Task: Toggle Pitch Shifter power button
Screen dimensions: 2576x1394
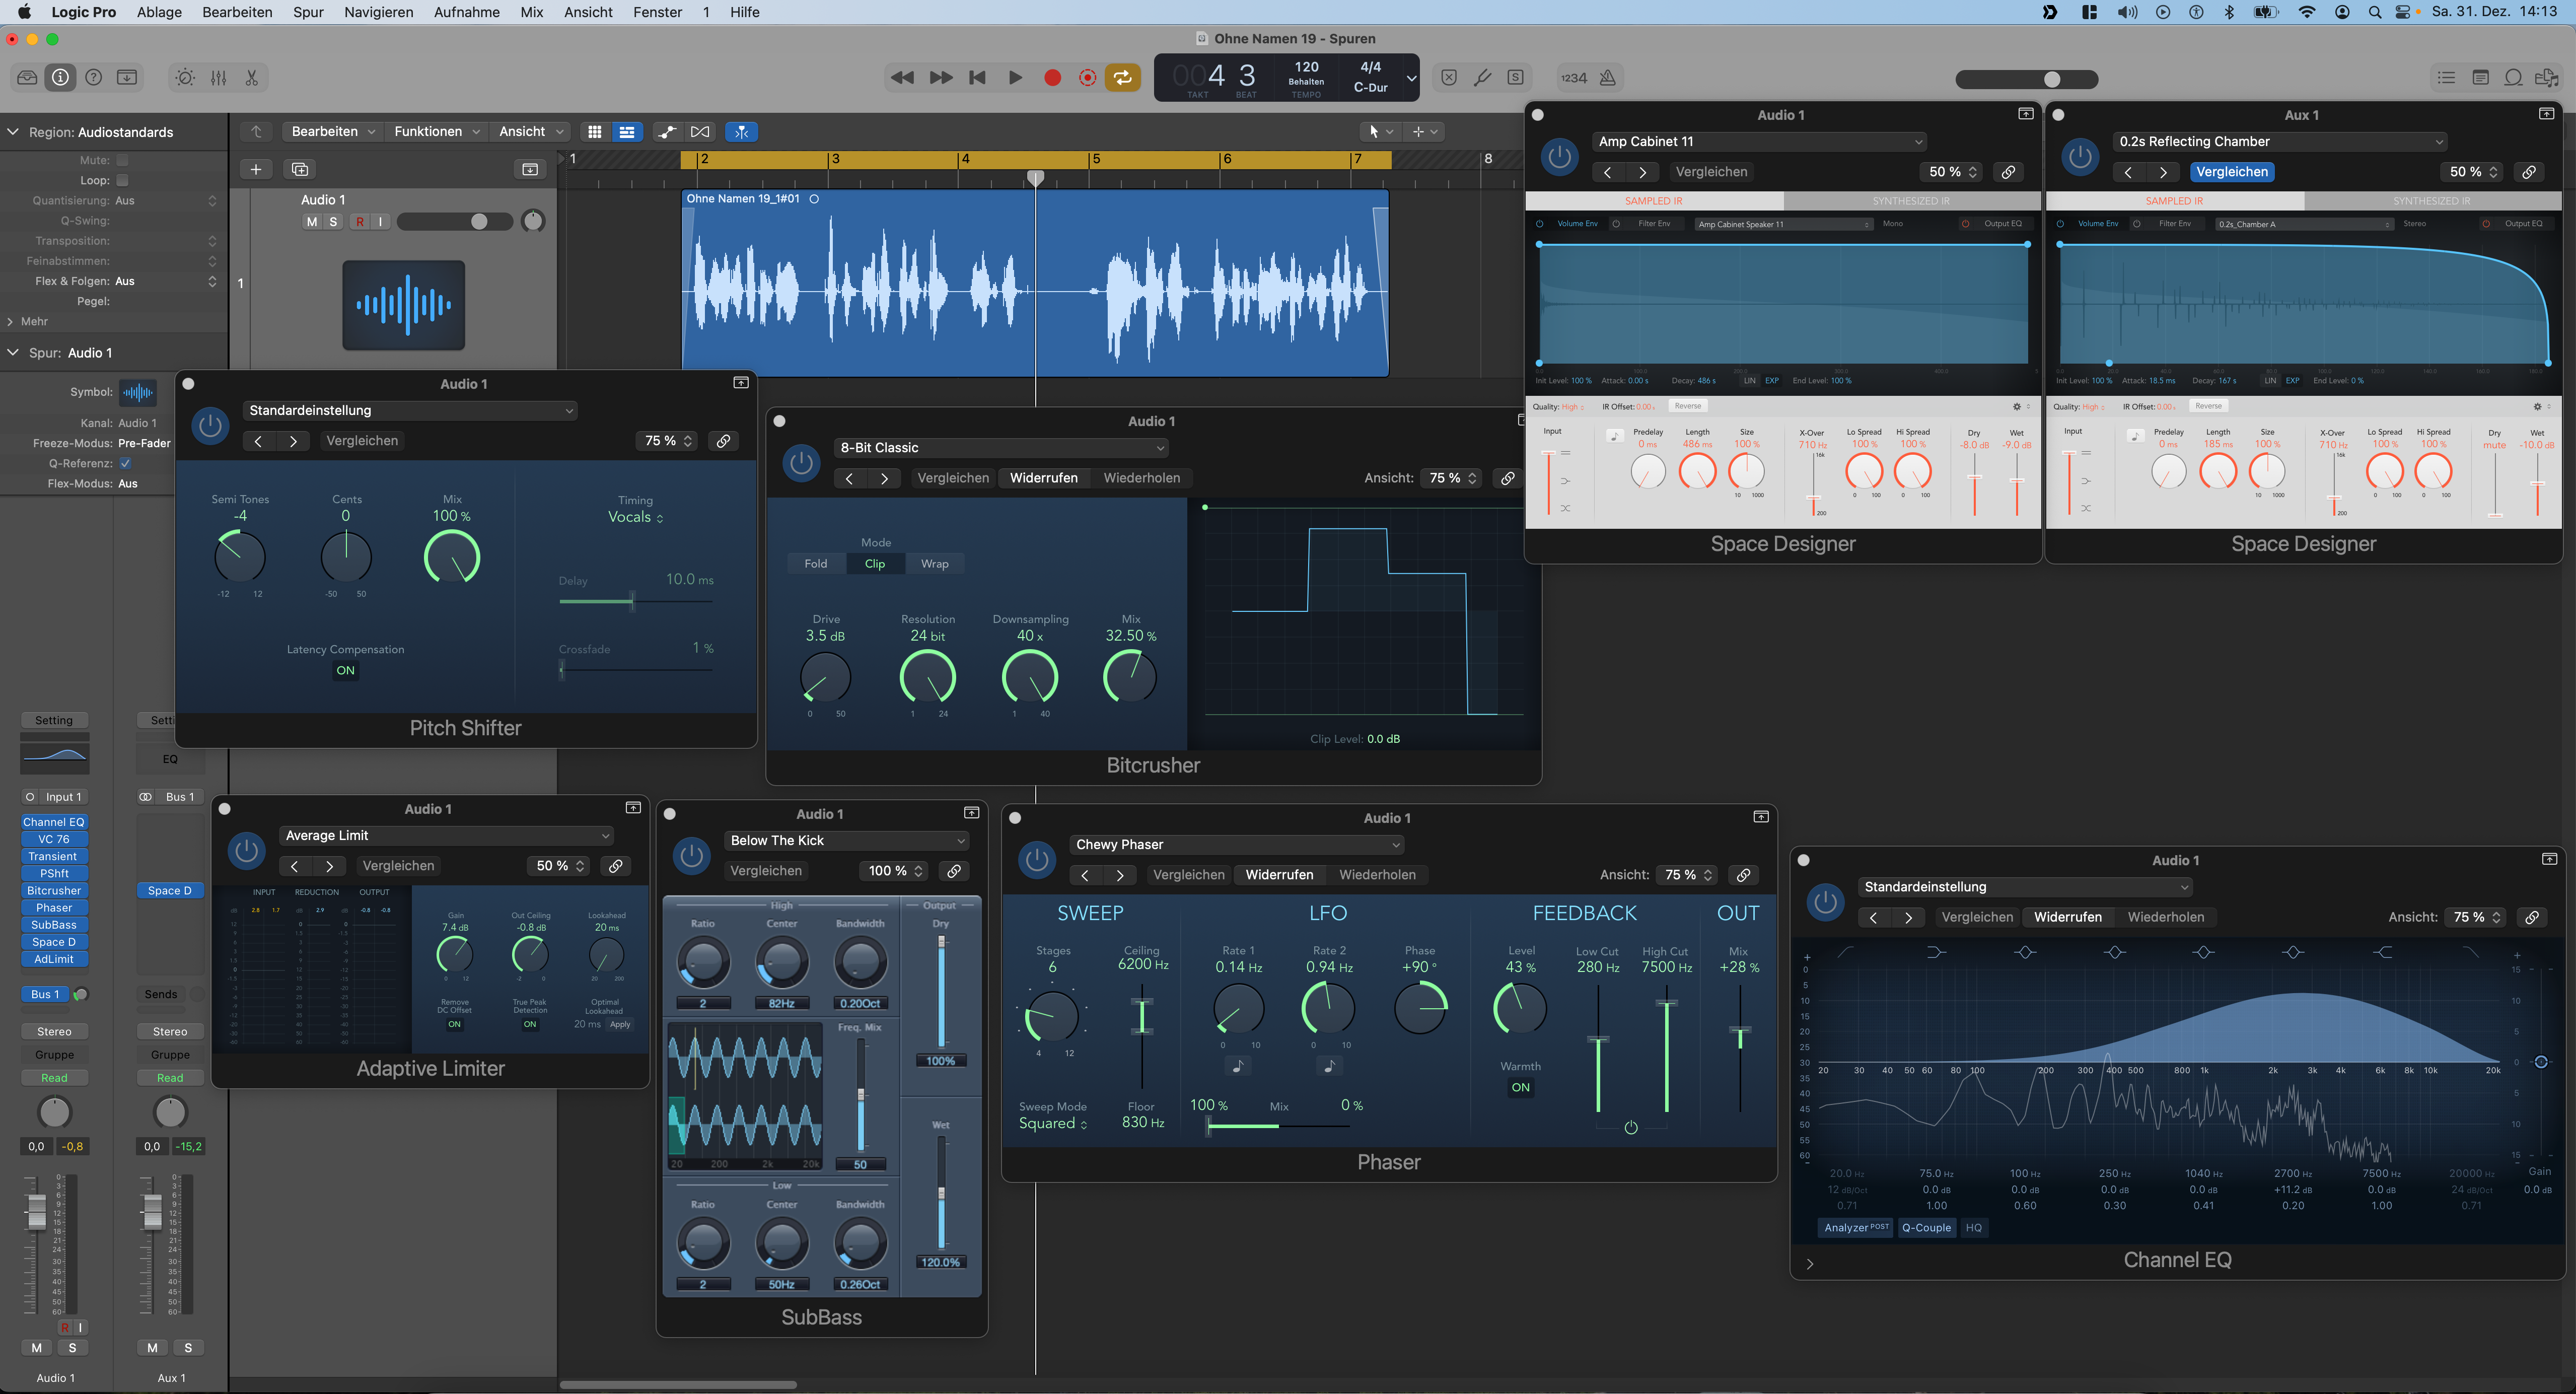Action: tap(210, 425)
